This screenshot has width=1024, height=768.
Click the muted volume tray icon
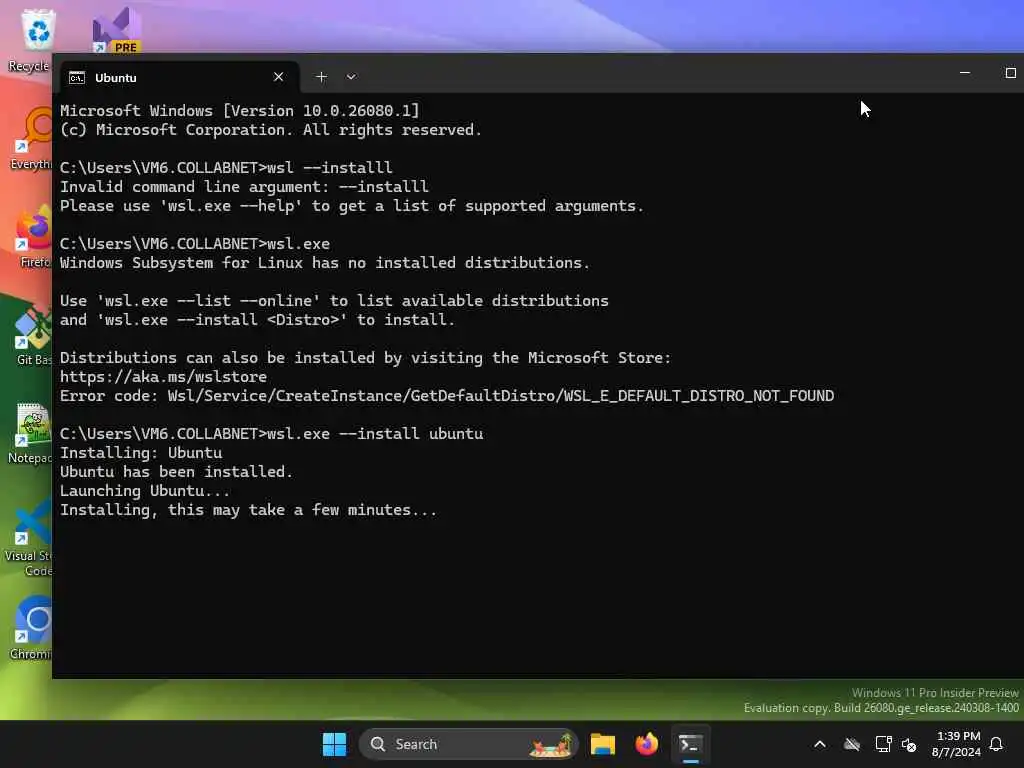[909, 744]
